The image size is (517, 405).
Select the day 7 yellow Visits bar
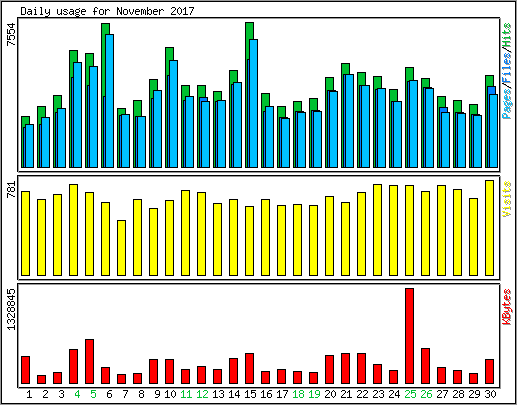[121, 248]
